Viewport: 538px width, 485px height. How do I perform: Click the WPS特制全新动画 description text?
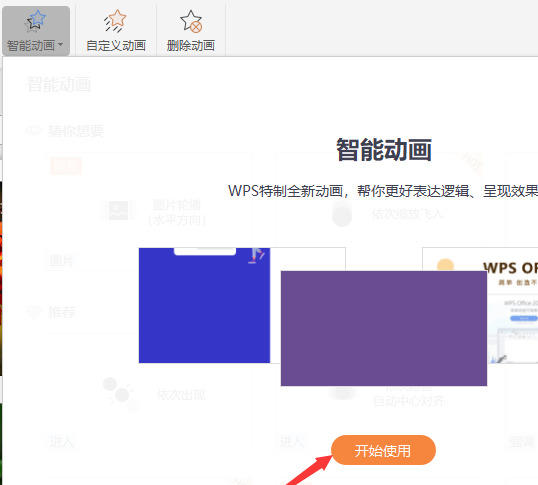coord(383,191)
